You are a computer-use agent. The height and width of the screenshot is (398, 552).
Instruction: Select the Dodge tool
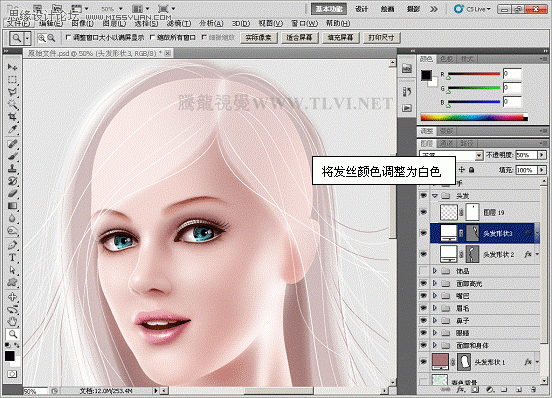point(12,231)
